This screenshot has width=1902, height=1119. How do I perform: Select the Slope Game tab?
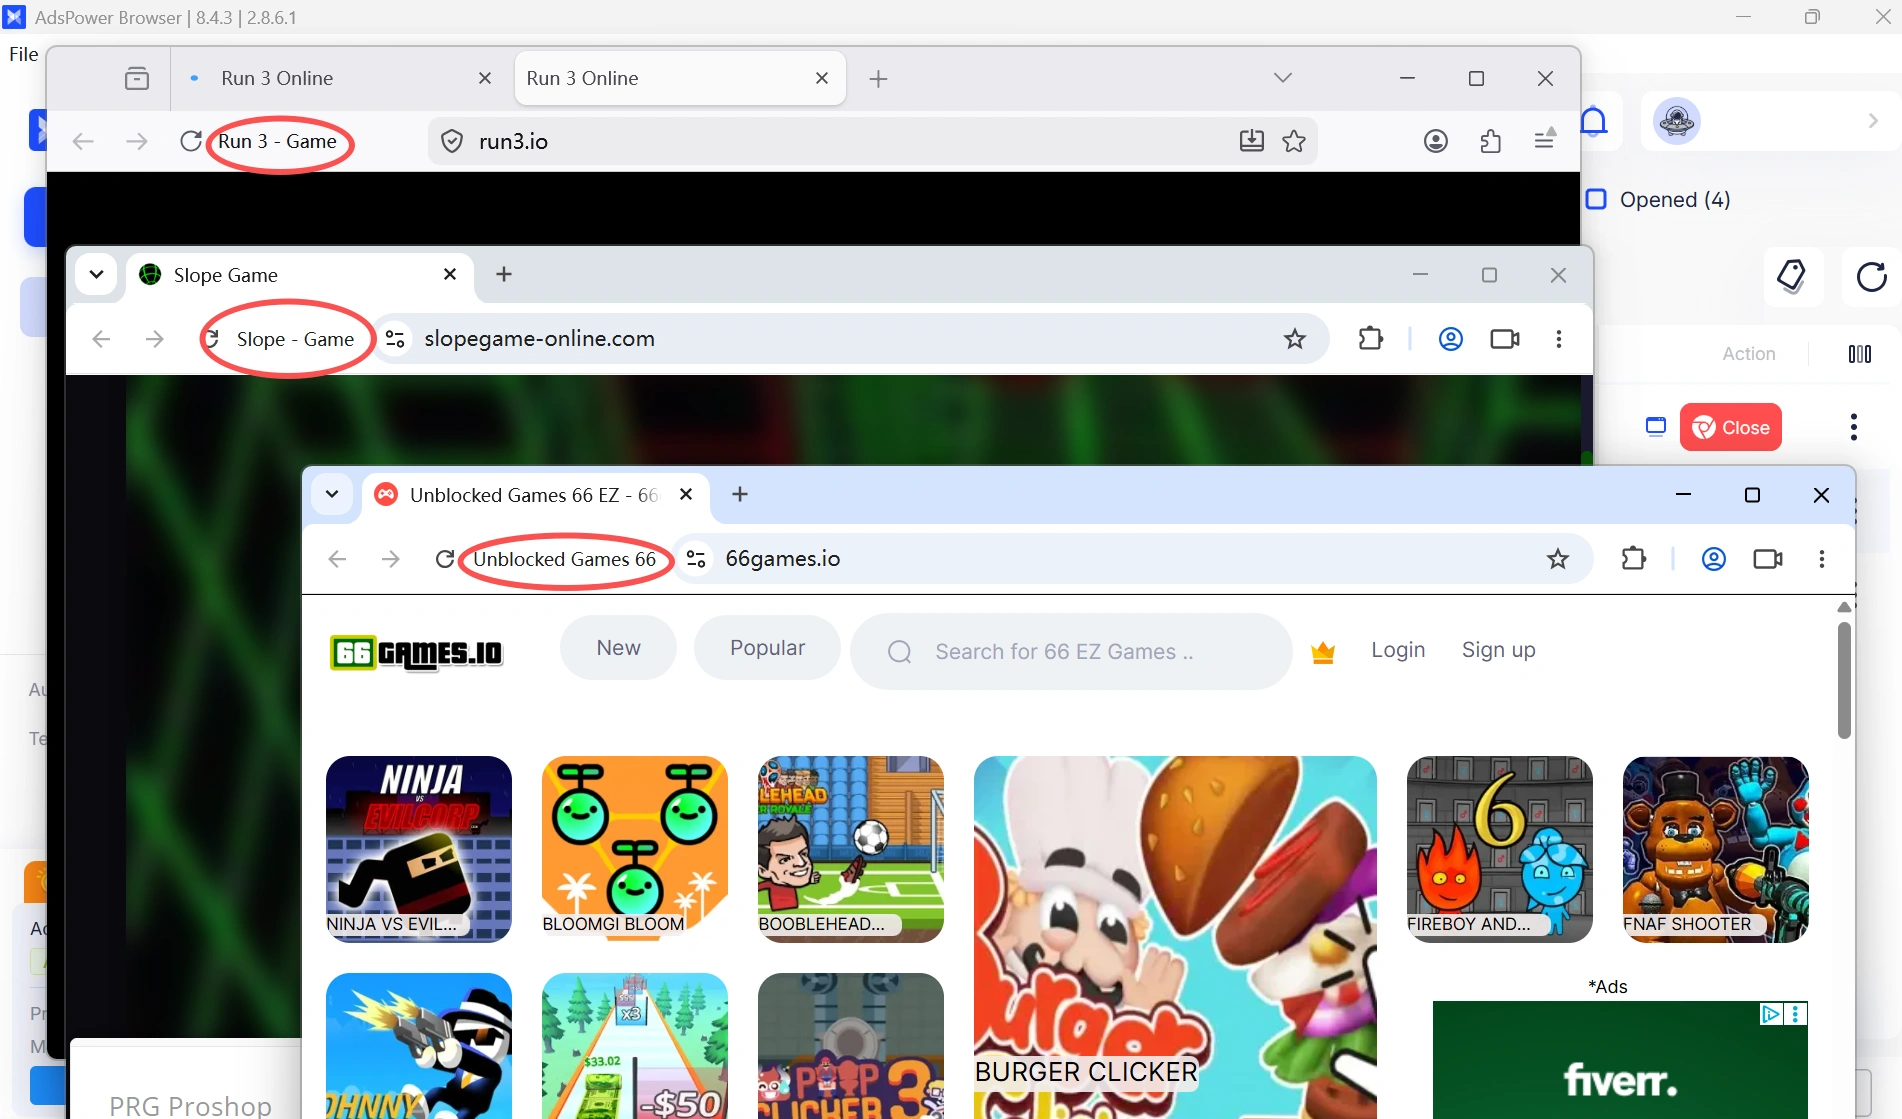tap(300, 275)
